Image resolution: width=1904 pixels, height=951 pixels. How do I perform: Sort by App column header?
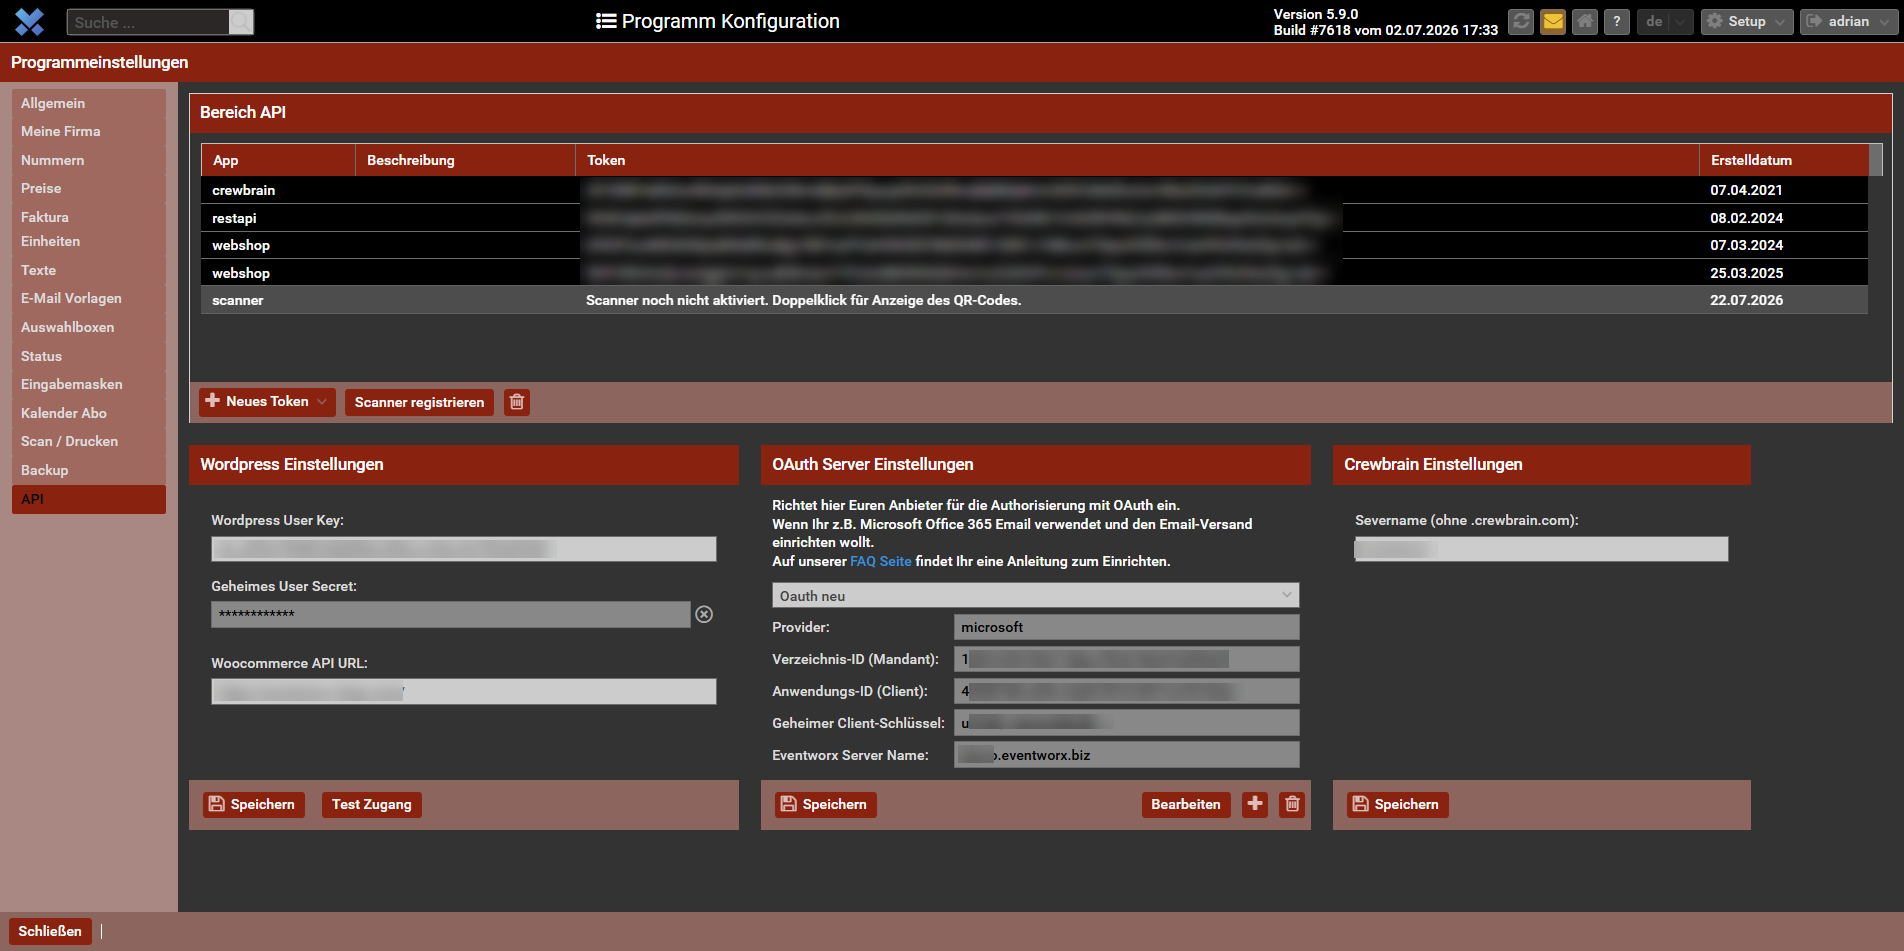pos(278,160)
